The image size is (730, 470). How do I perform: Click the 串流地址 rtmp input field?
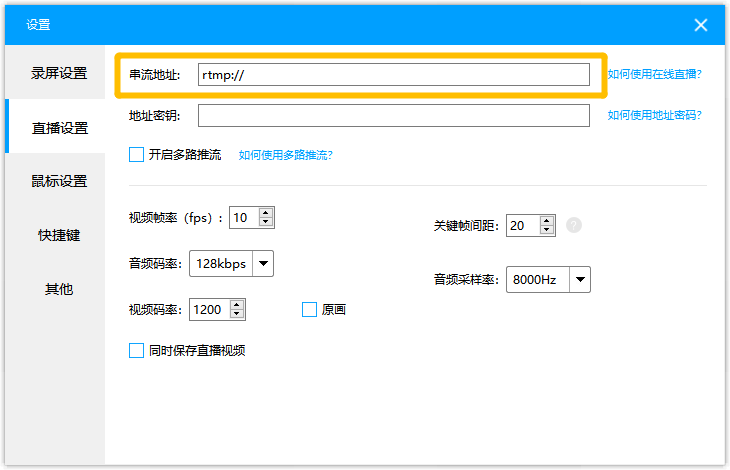tap(393, 75)
